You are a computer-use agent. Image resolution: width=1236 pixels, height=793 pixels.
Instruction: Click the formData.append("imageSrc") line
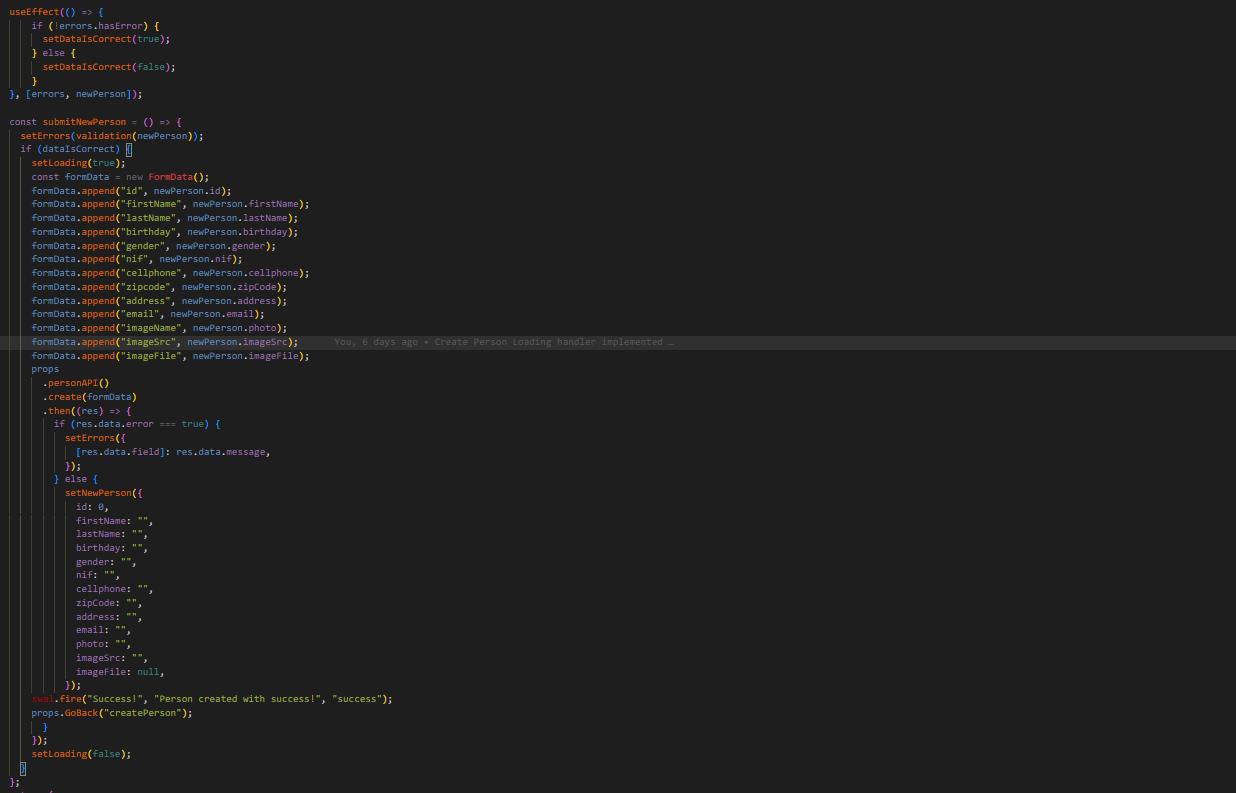[165, 342]
